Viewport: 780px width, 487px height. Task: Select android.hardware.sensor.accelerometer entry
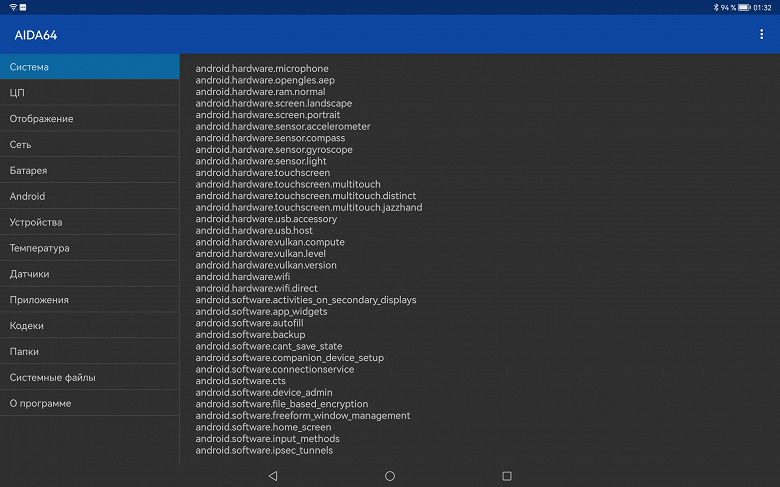click(x=283, y=126)
